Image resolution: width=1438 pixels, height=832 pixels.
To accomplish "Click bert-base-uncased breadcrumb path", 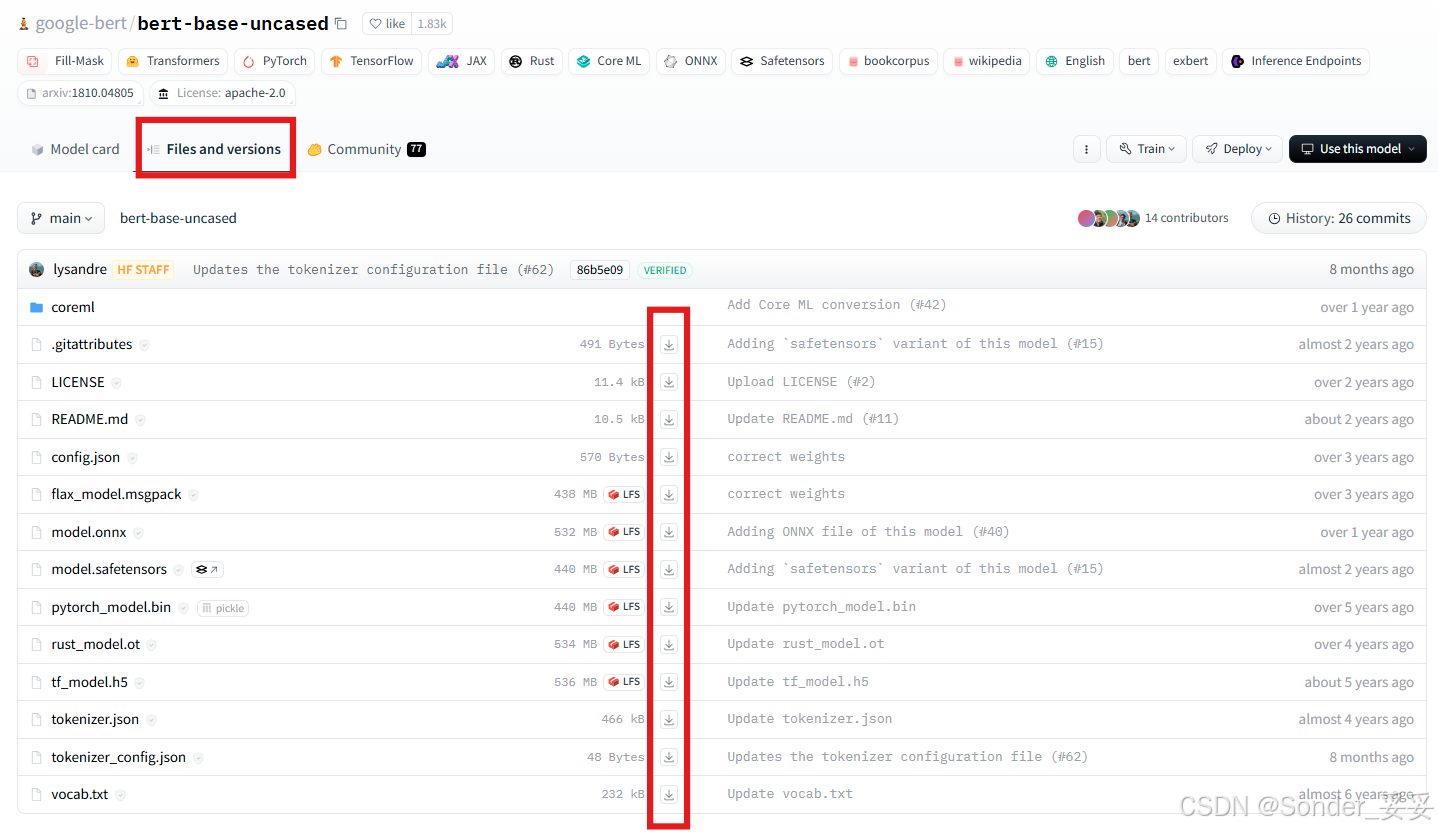I will 178,218.
